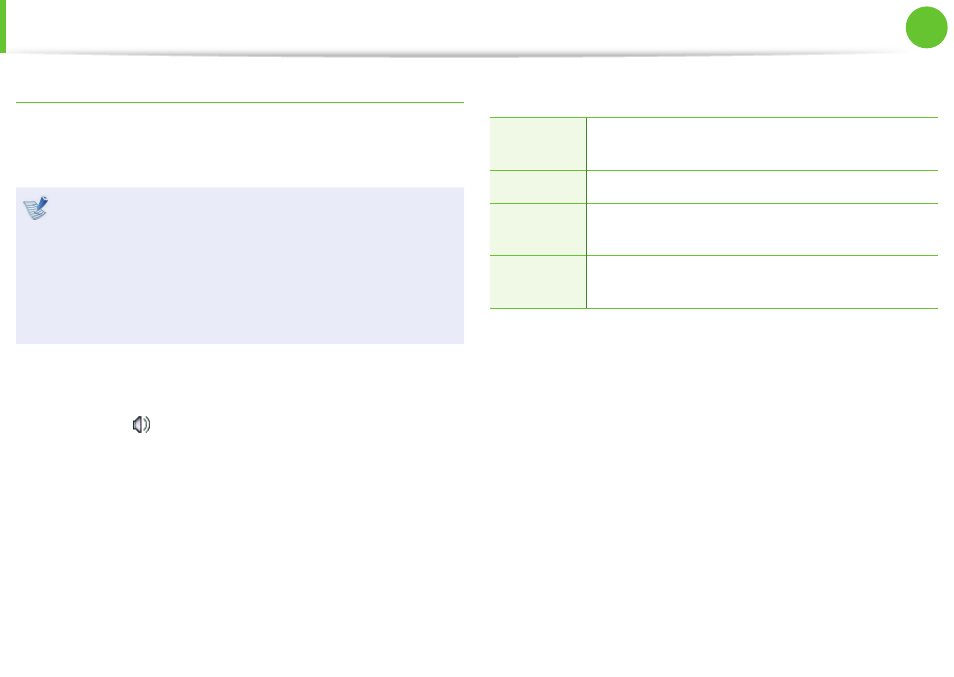
Task: Click the bottom-row white description cell
Action: [762, 282]
